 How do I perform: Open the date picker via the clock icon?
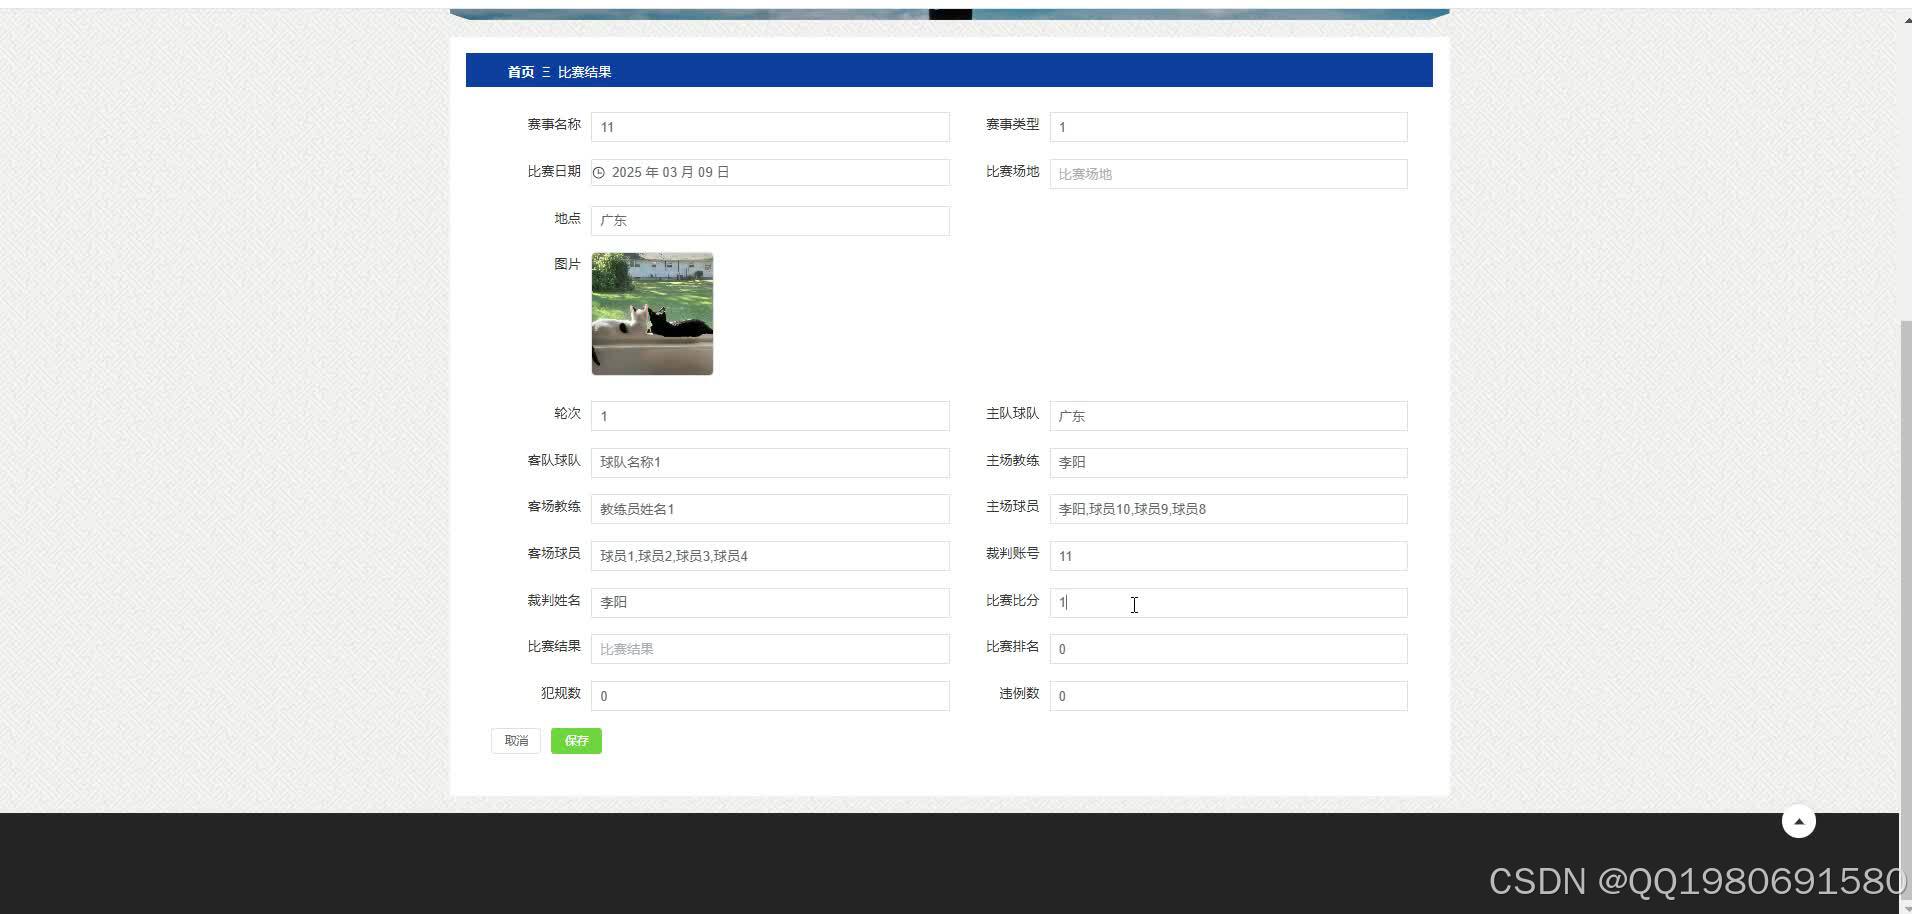coord(598,172)
